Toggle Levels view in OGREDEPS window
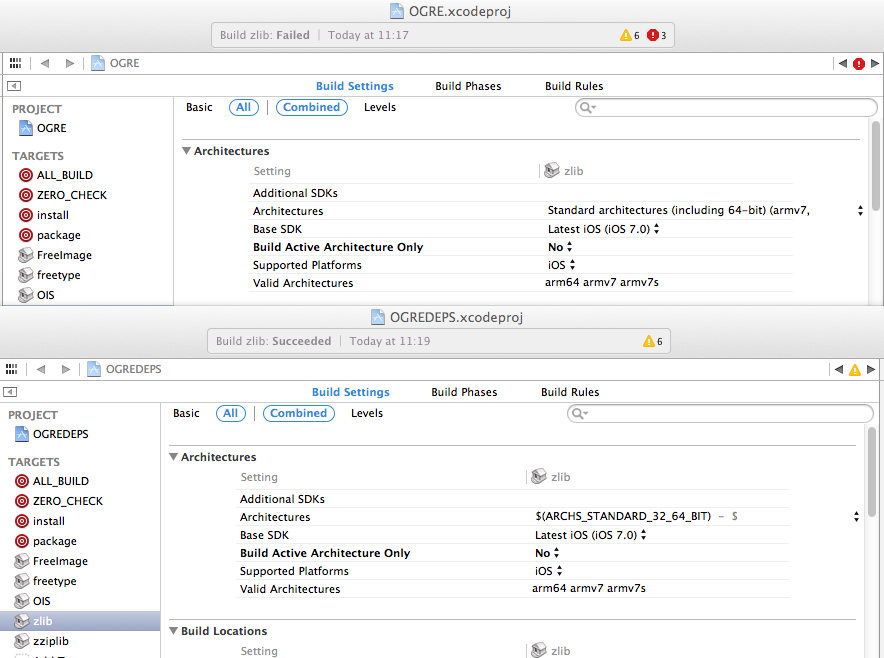Image resolution: width=884 pixels, height=658 pixels. tap(367, 413)
